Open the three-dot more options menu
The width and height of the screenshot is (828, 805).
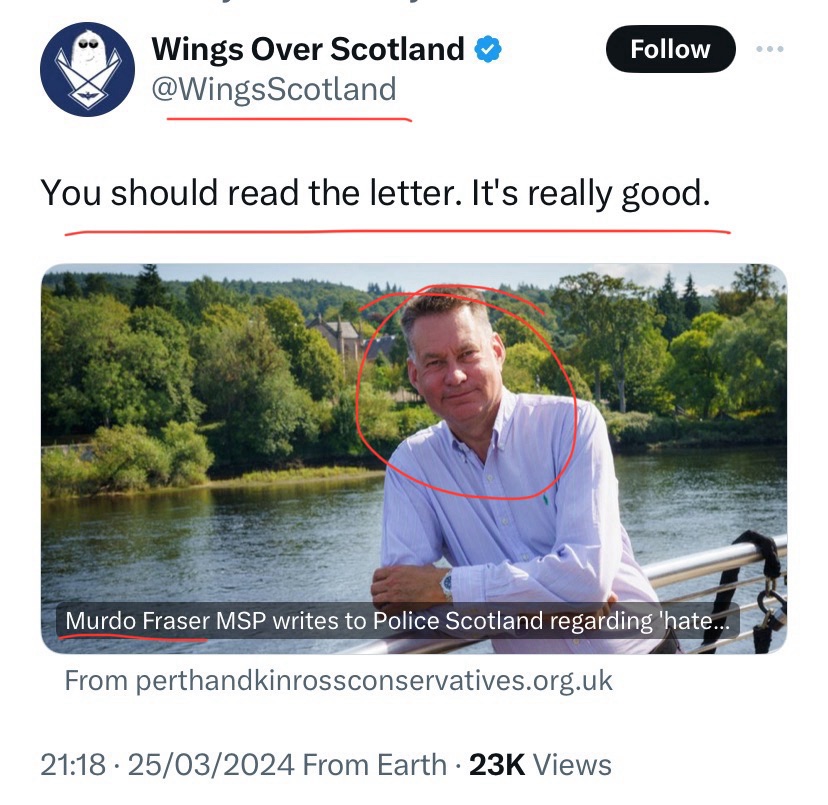click(769, 49)
